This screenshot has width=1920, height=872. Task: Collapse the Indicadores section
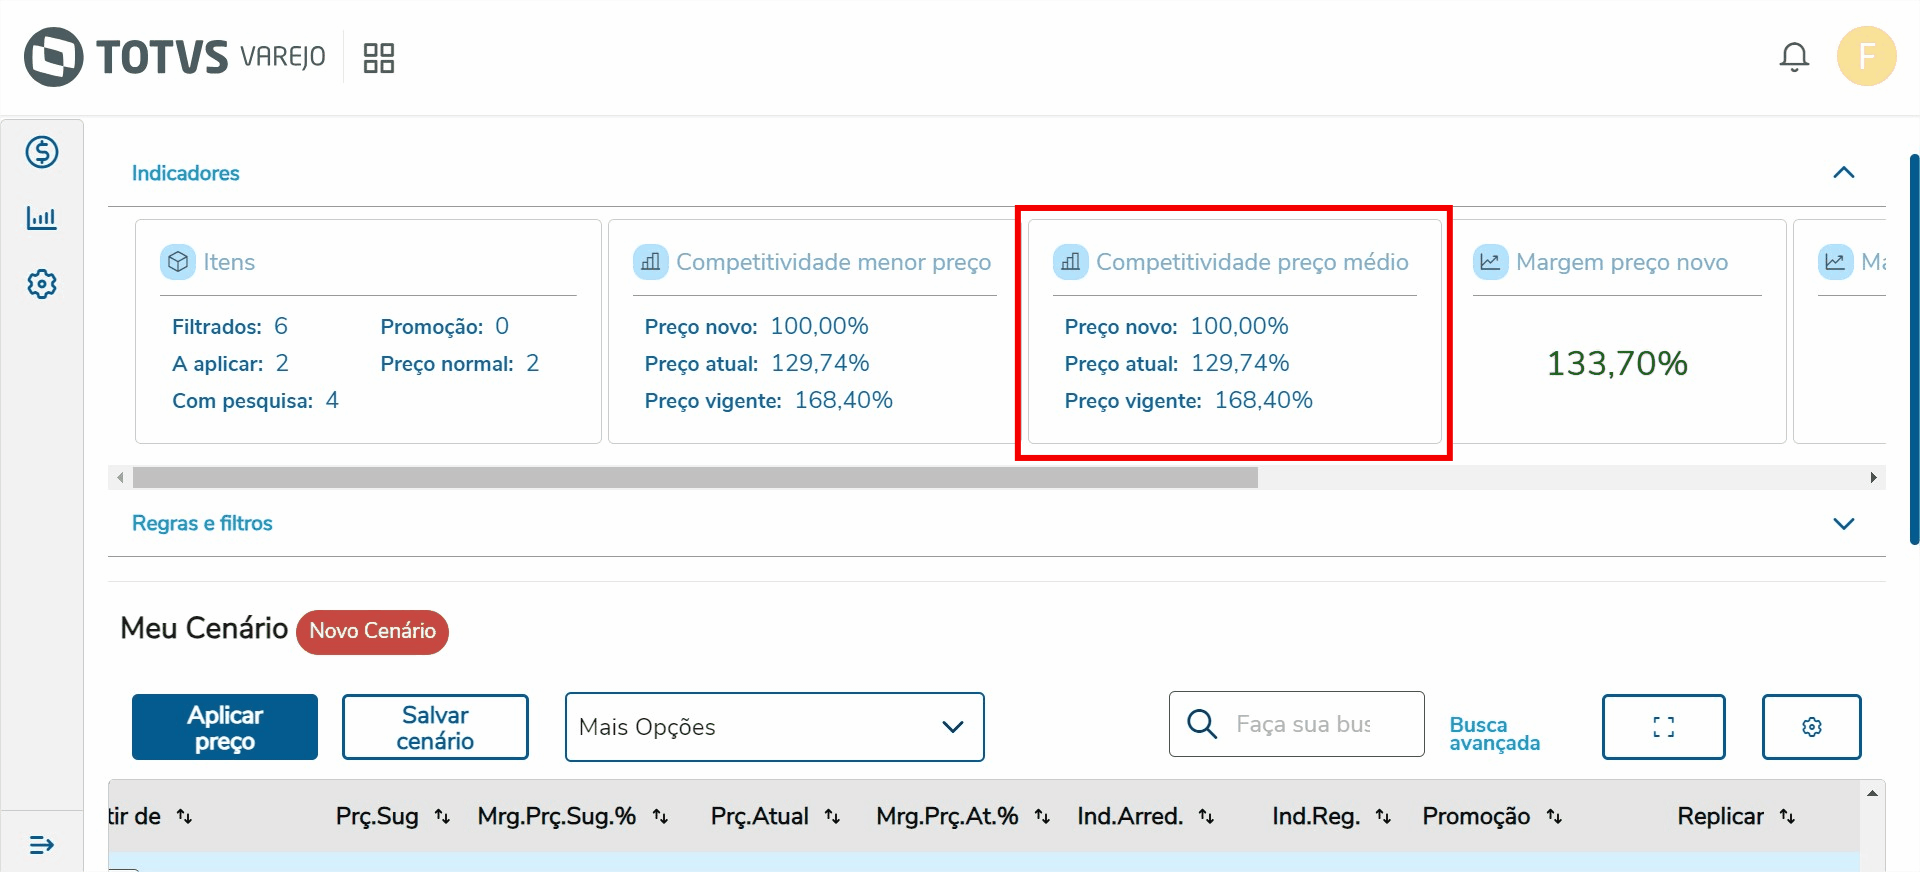pyautogui.click(x=1843, y=173)
